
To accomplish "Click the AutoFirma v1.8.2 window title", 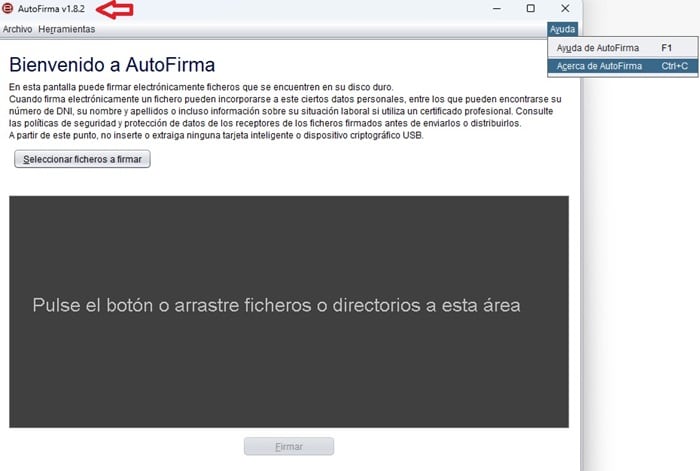I will pyautogui.click(x=51, y=9).
